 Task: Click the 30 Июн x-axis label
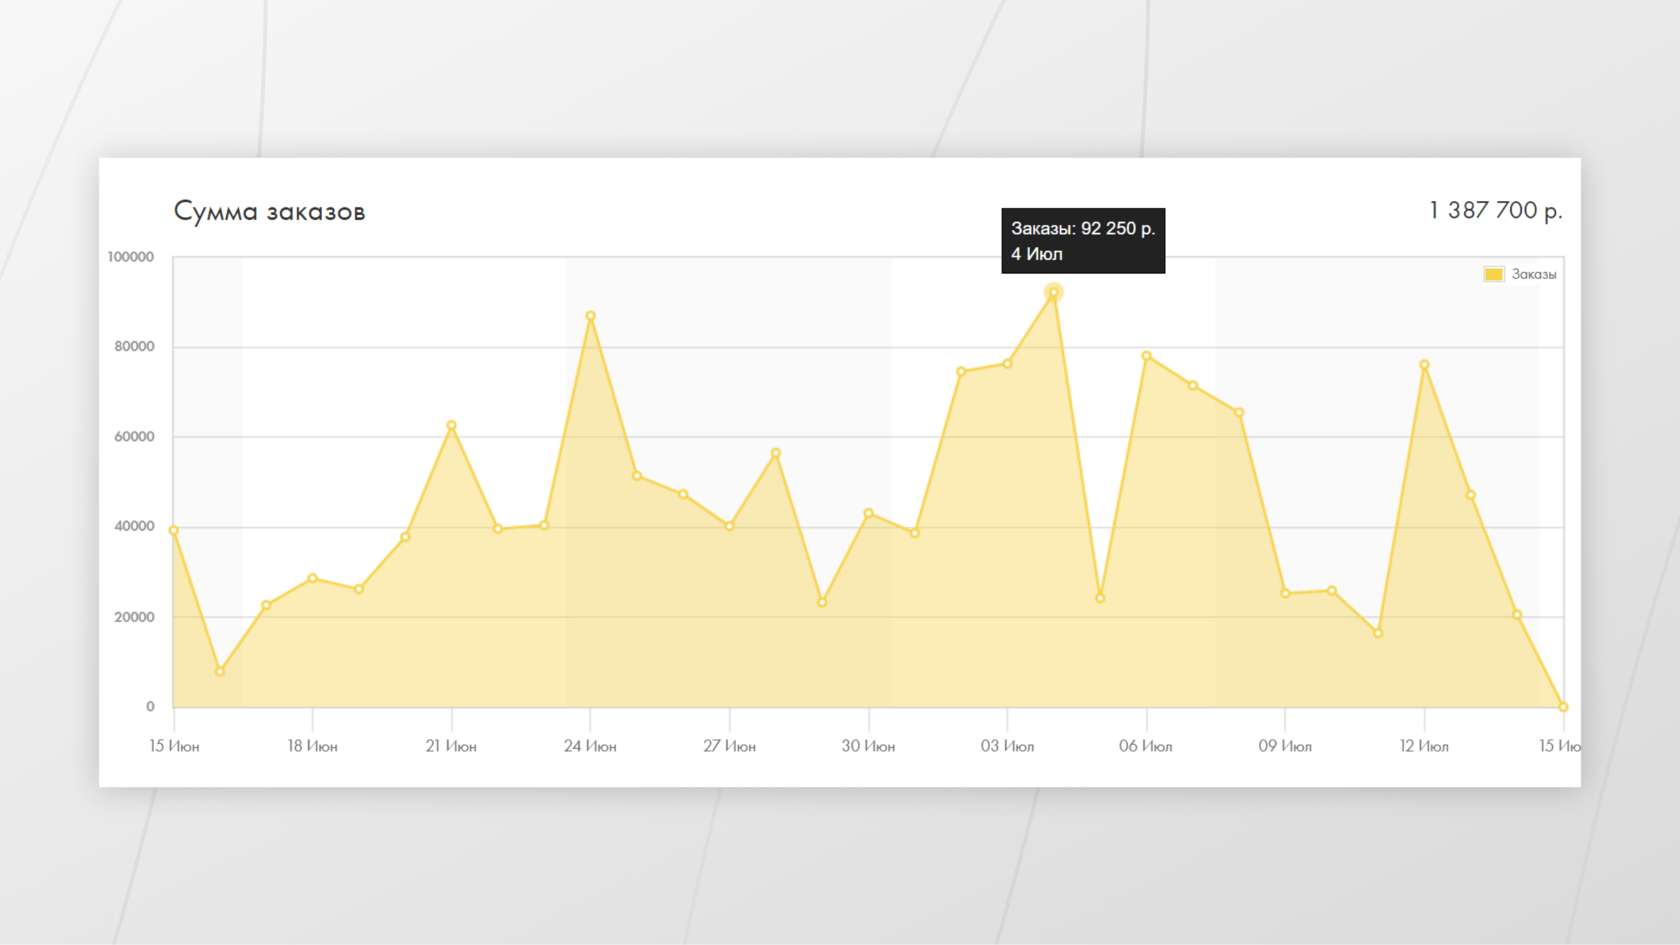coord(868,746)
